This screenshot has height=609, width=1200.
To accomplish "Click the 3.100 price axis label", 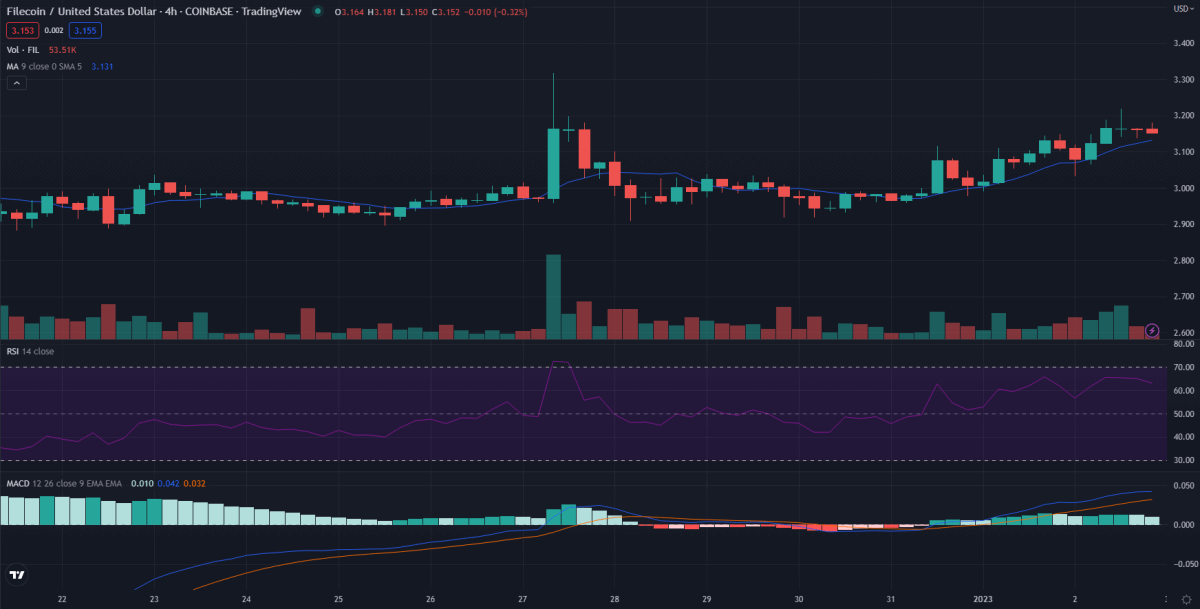I will pyautogui.click(x=1182, y=152).
